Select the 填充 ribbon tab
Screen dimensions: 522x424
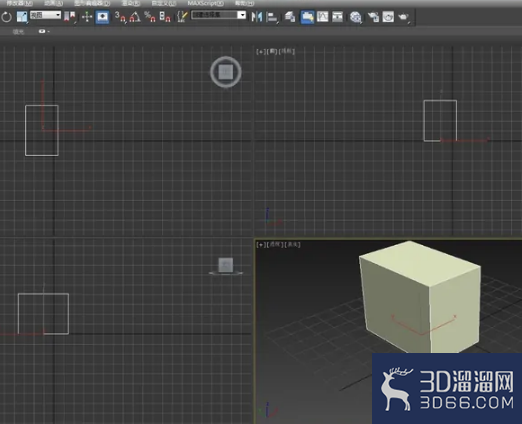tap(18, 32)
